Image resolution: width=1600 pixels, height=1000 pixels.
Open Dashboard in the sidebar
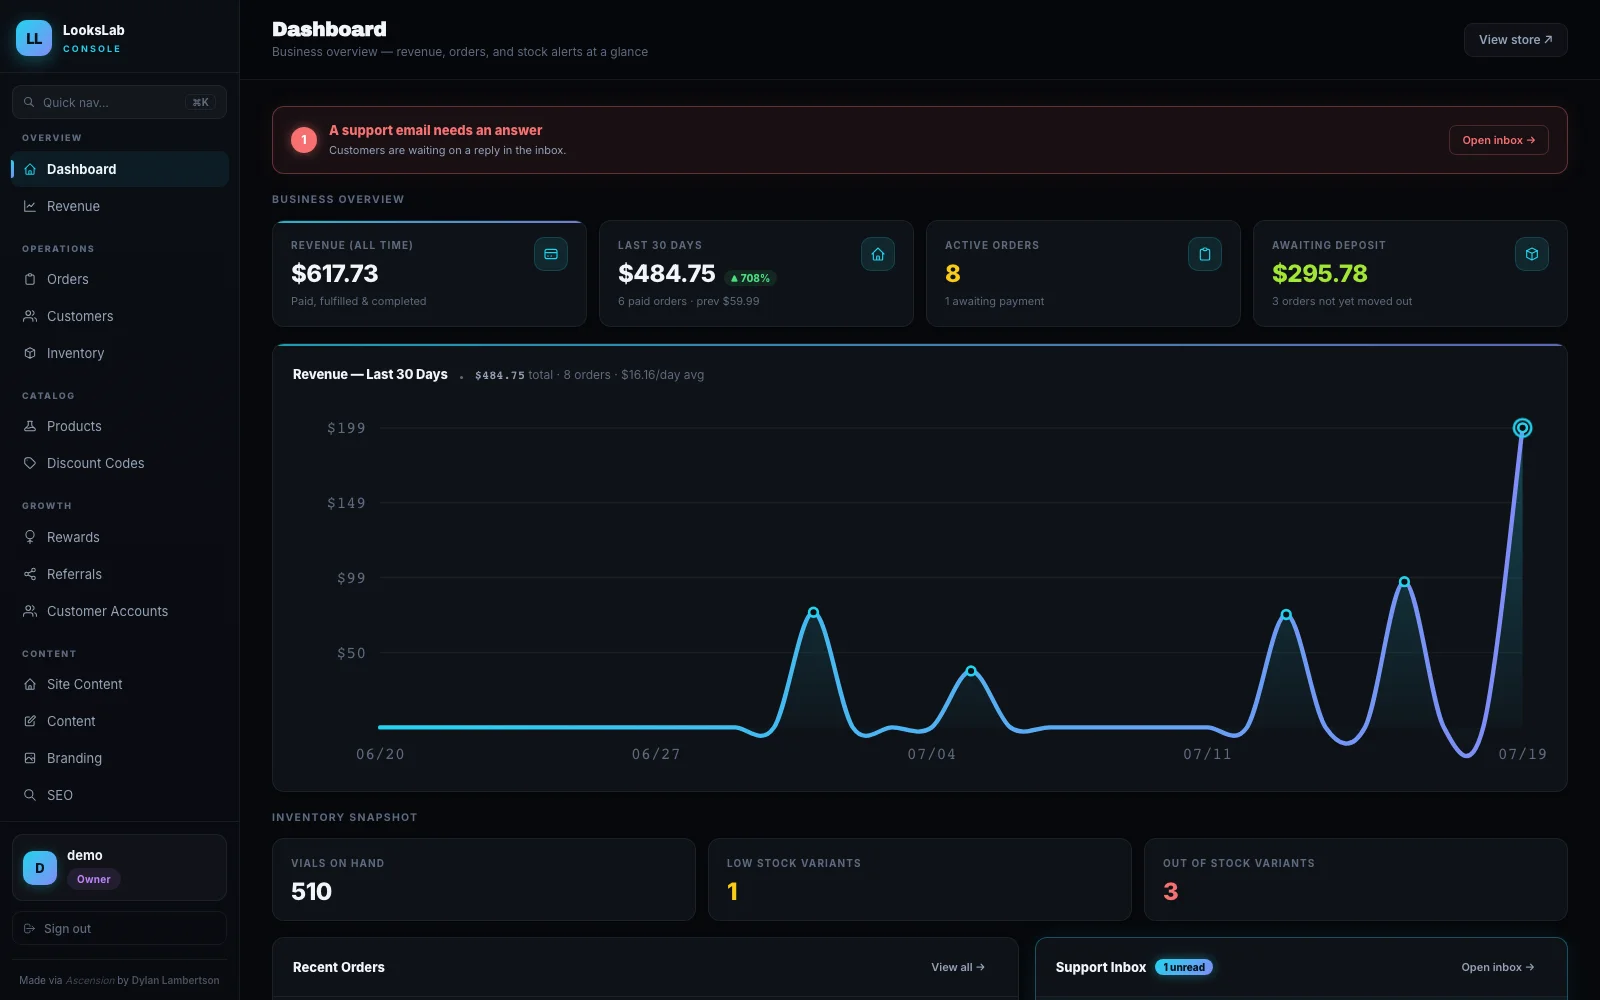pos(120,169)
